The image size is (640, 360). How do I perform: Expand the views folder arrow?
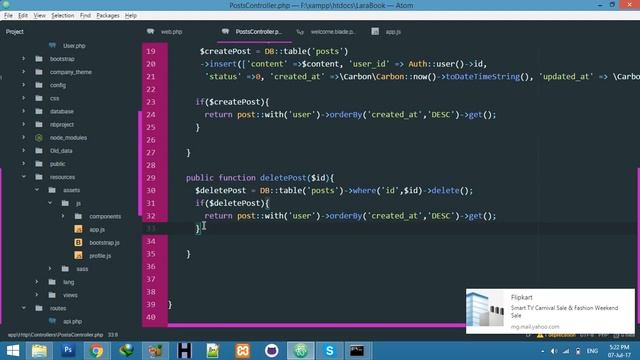point(37,295)
